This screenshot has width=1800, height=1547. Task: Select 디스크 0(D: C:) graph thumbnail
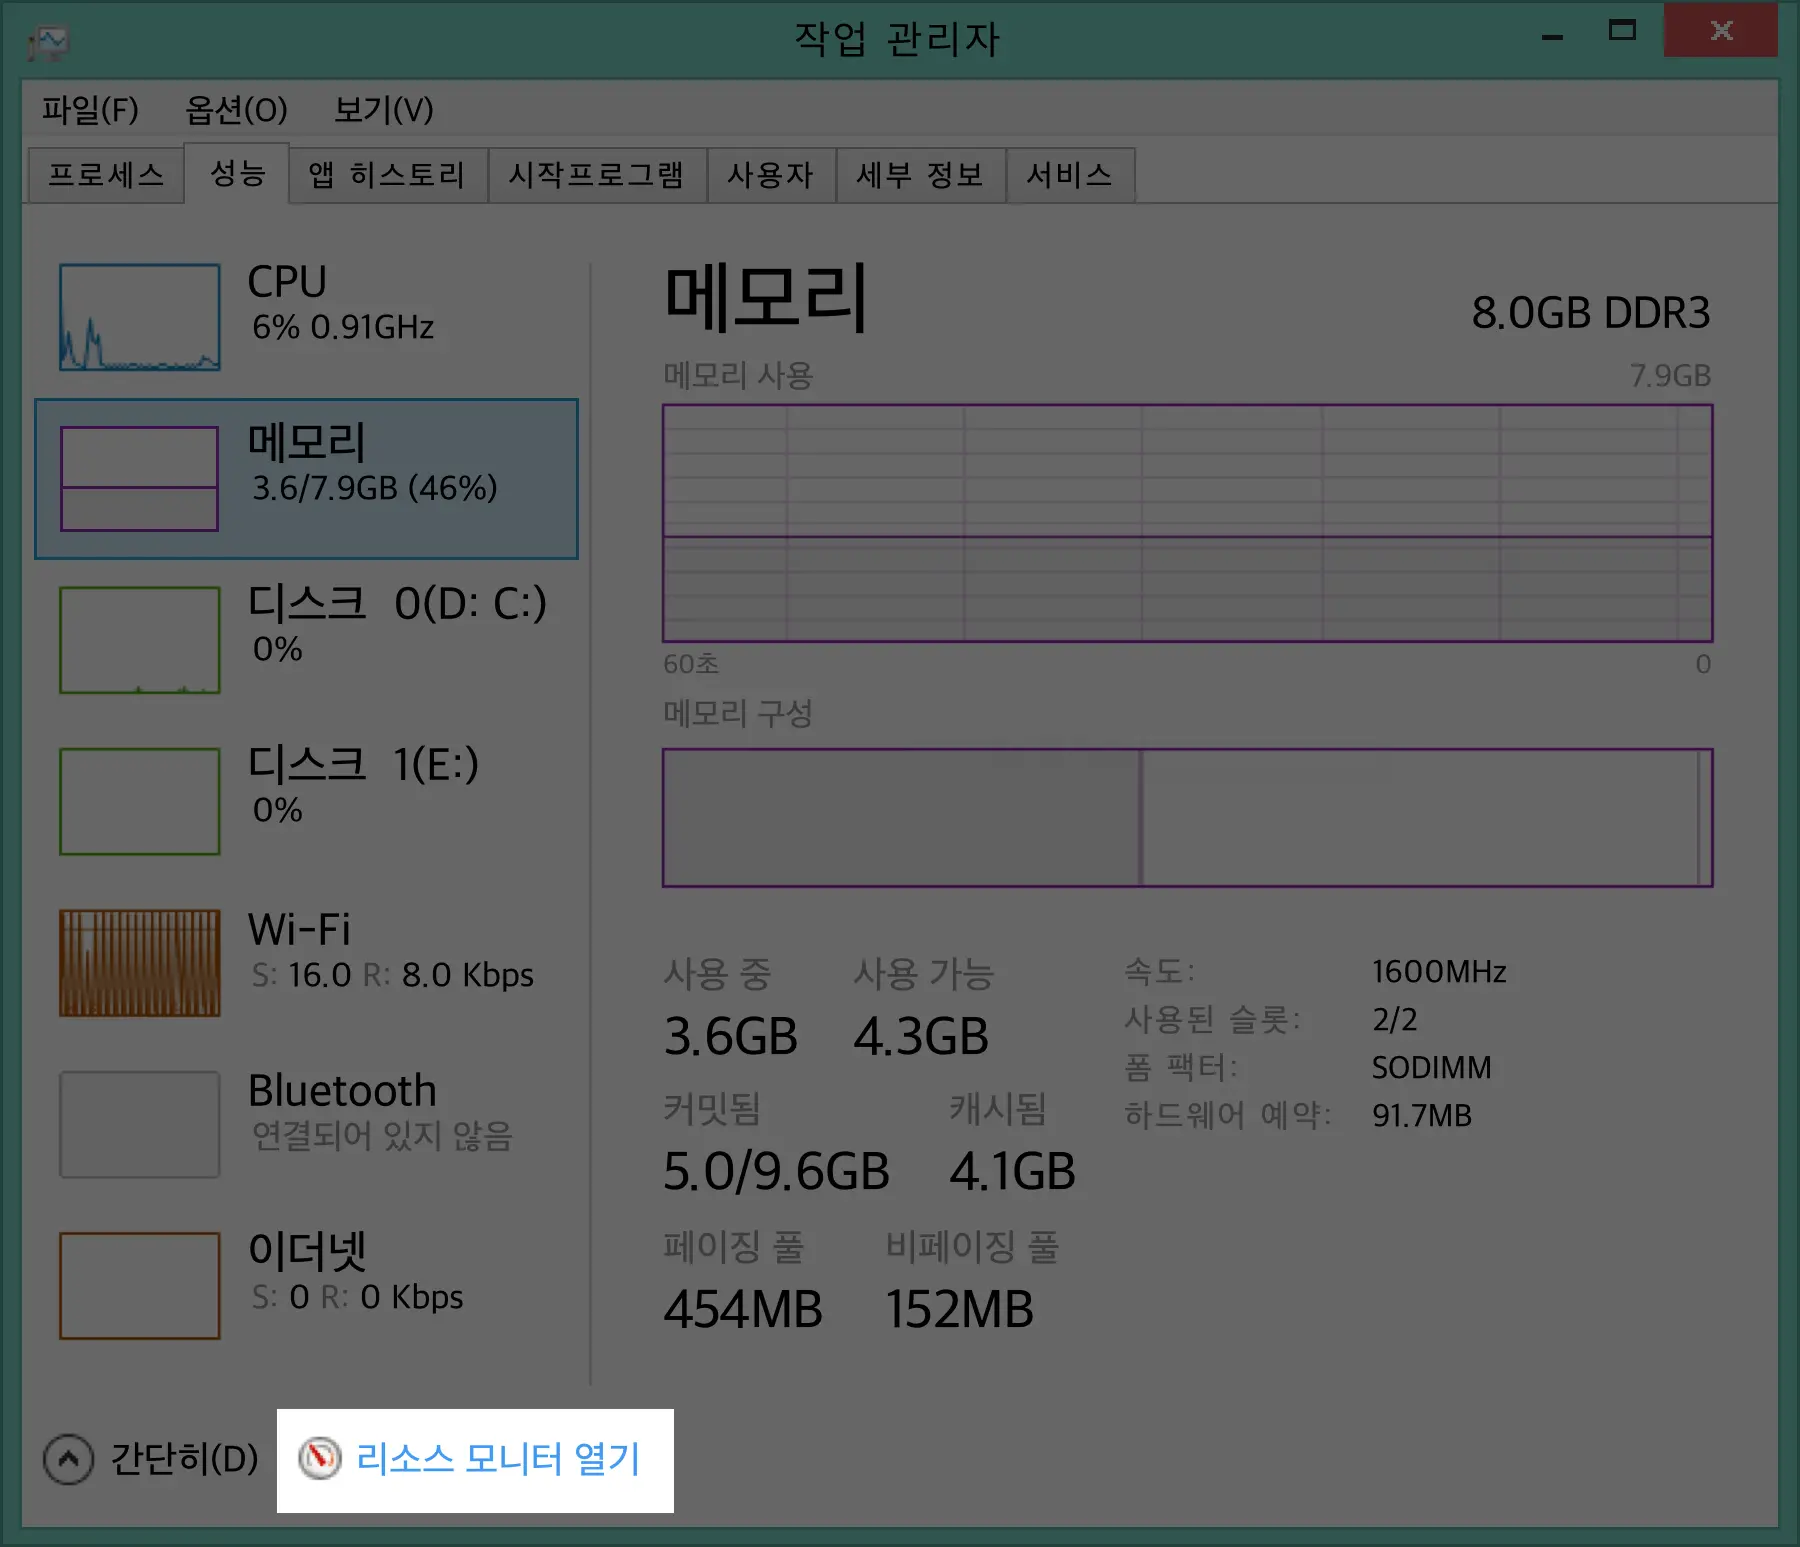140,640
